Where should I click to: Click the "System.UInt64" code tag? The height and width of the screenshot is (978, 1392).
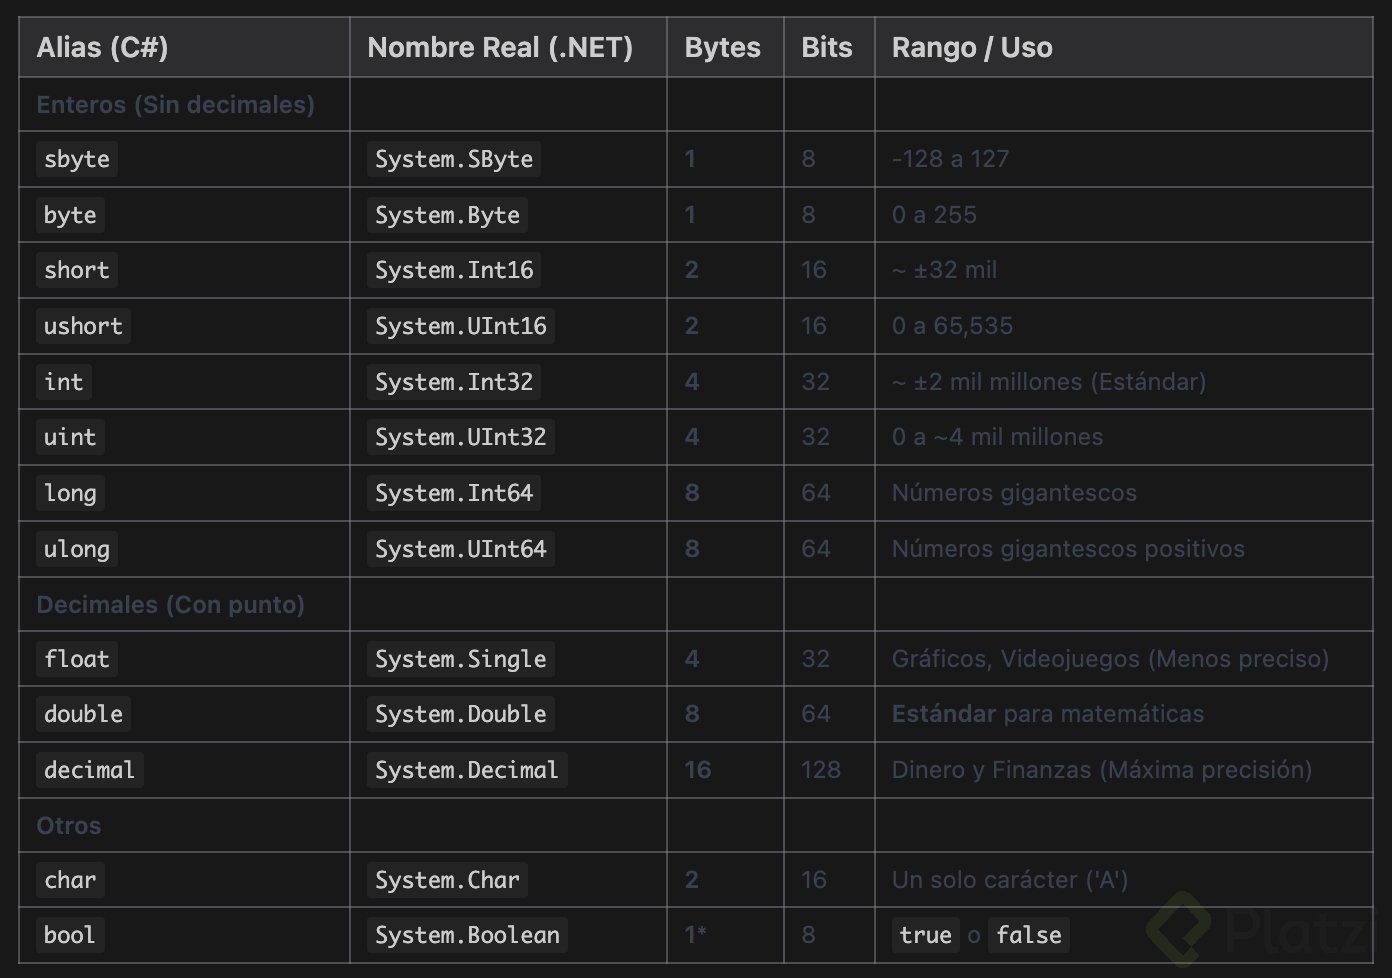click(x=460, y=549)
